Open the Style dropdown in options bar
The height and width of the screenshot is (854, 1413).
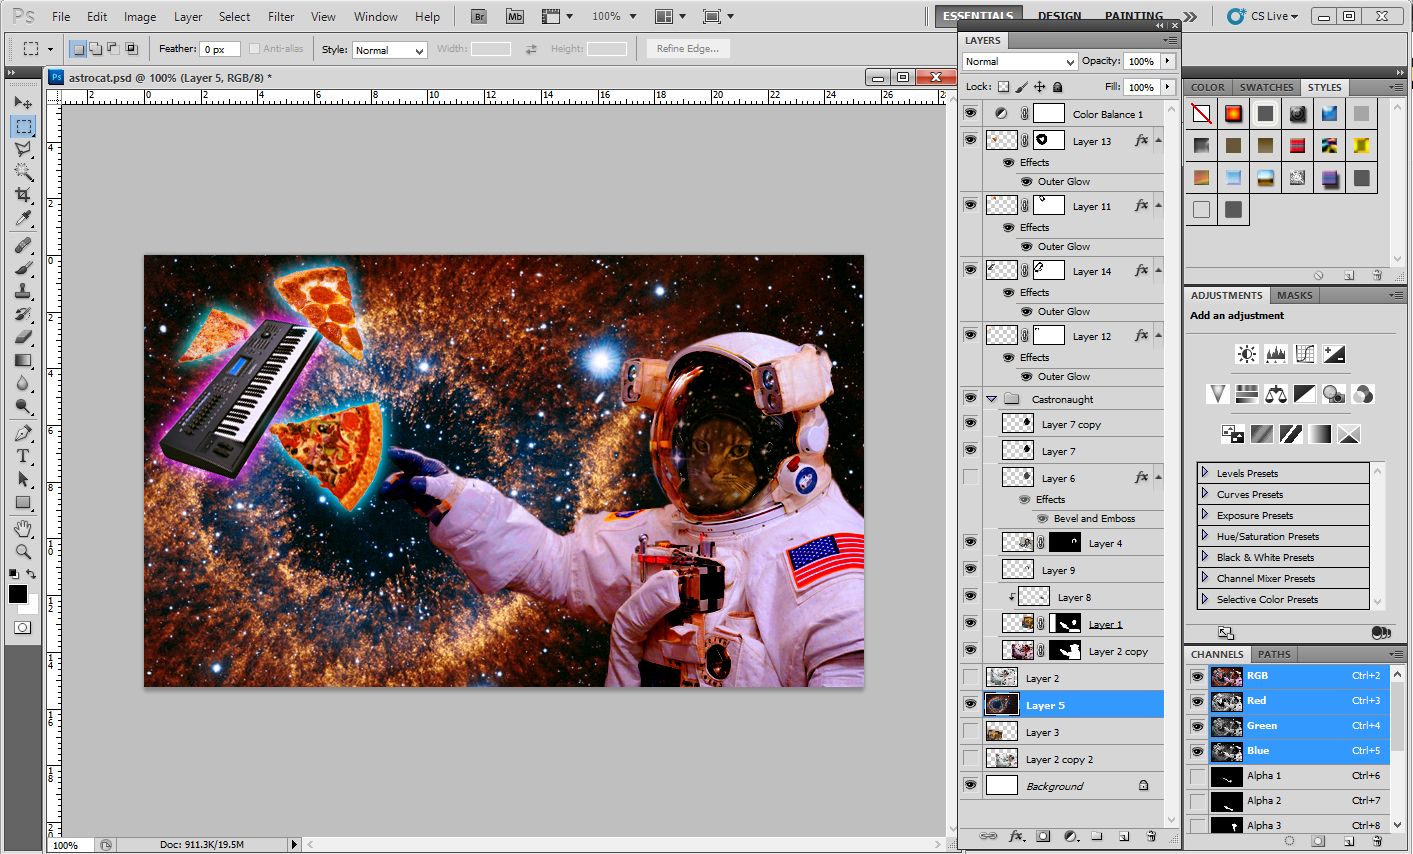point(390,50)
